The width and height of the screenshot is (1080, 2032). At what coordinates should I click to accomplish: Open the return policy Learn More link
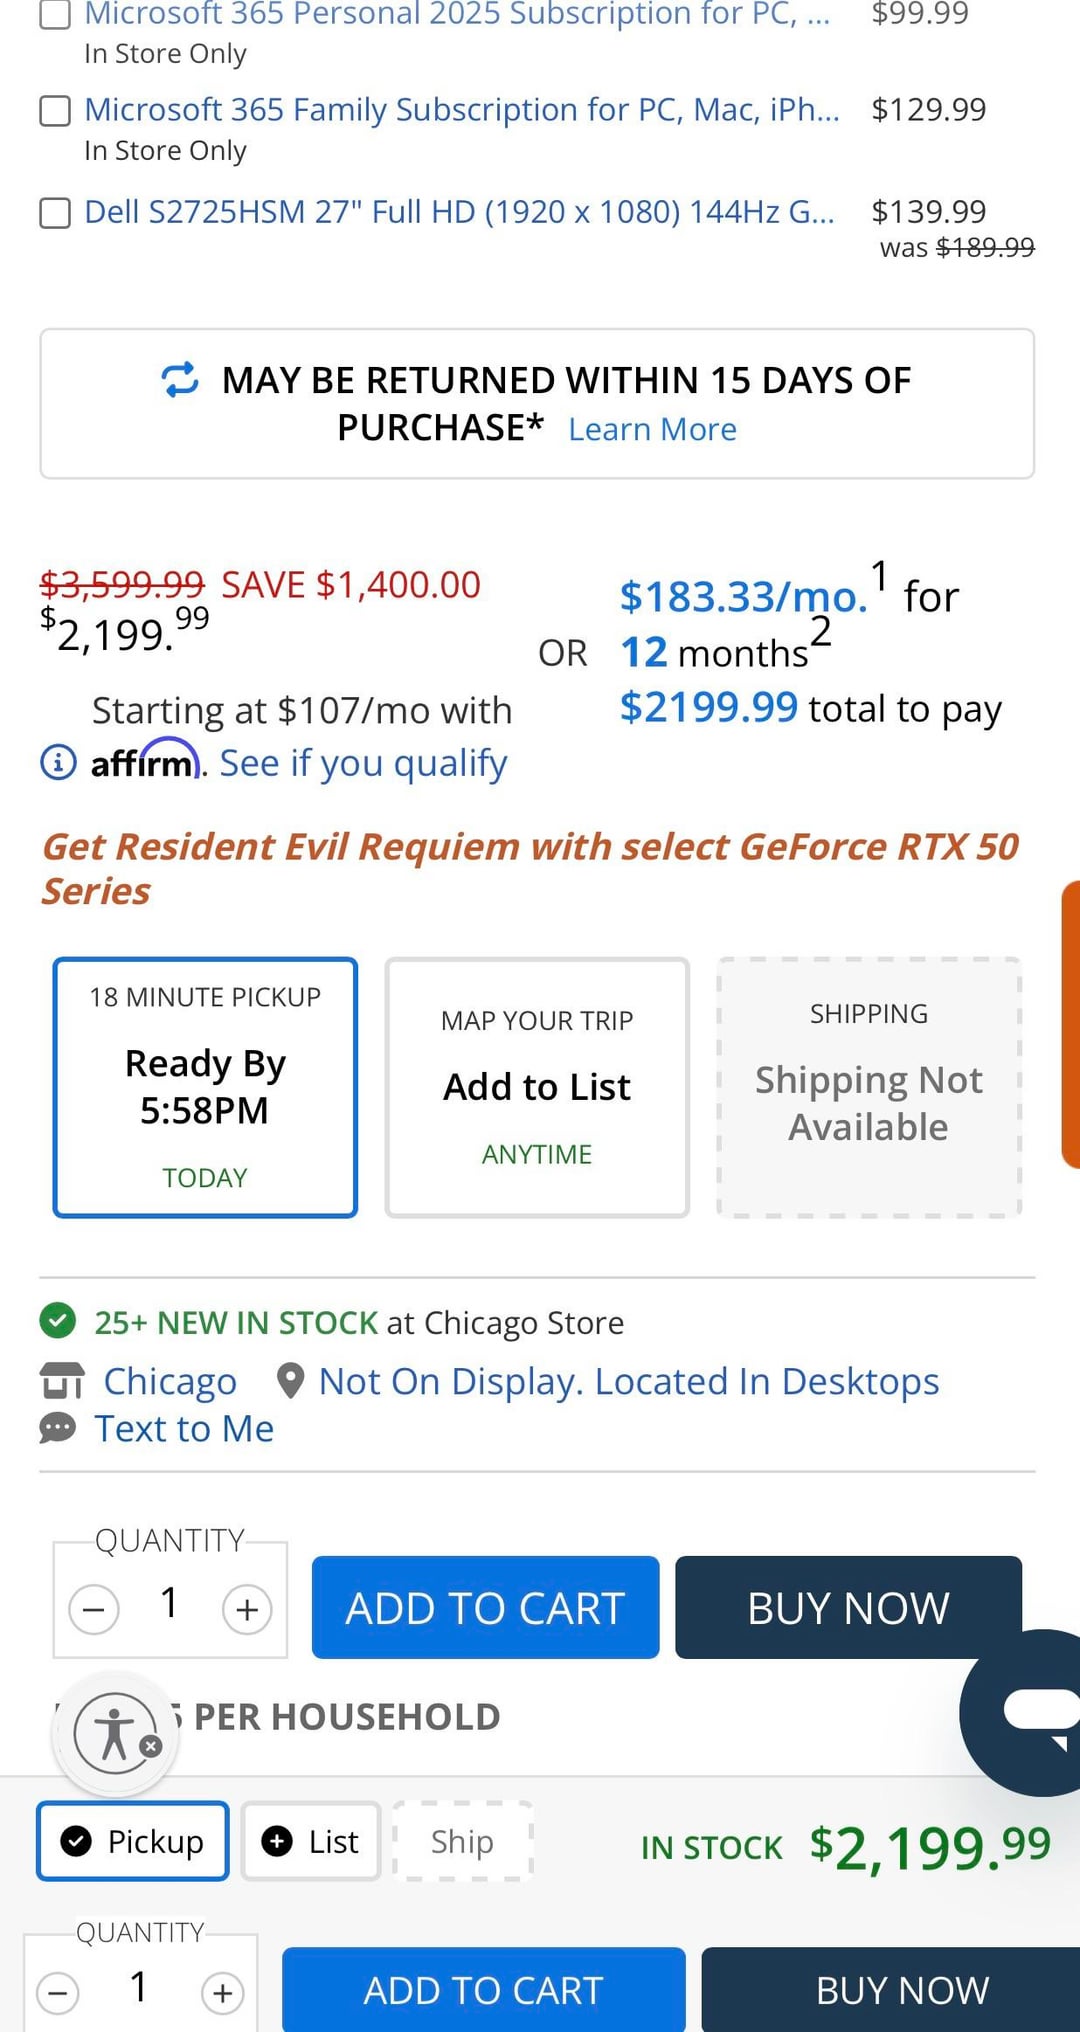pos(652,429)
